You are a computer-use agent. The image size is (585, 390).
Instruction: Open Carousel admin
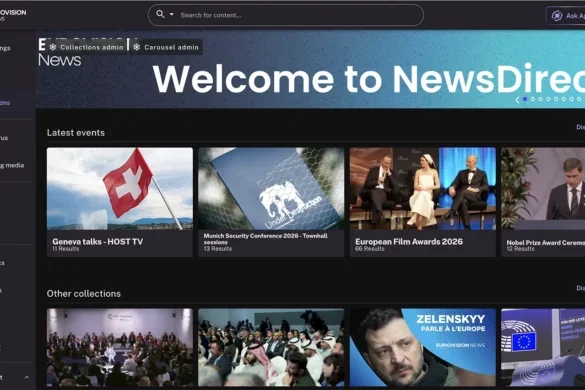tap(166, 47)
